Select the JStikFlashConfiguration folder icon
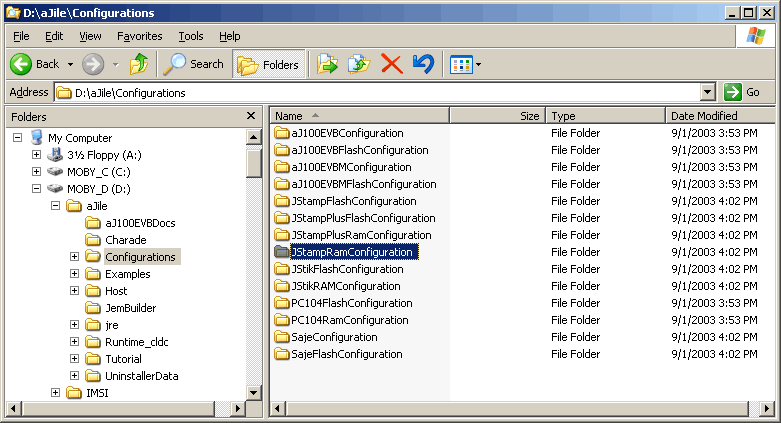Image resolution: width=781 pixels, height=423 pixels. pos(282,269)
